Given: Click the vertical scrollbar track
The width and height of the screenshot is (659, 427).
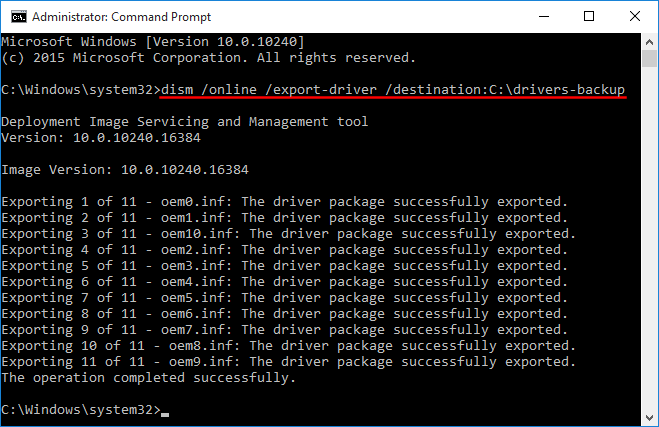Looking at the screenshot, I should tap(649, 250).
